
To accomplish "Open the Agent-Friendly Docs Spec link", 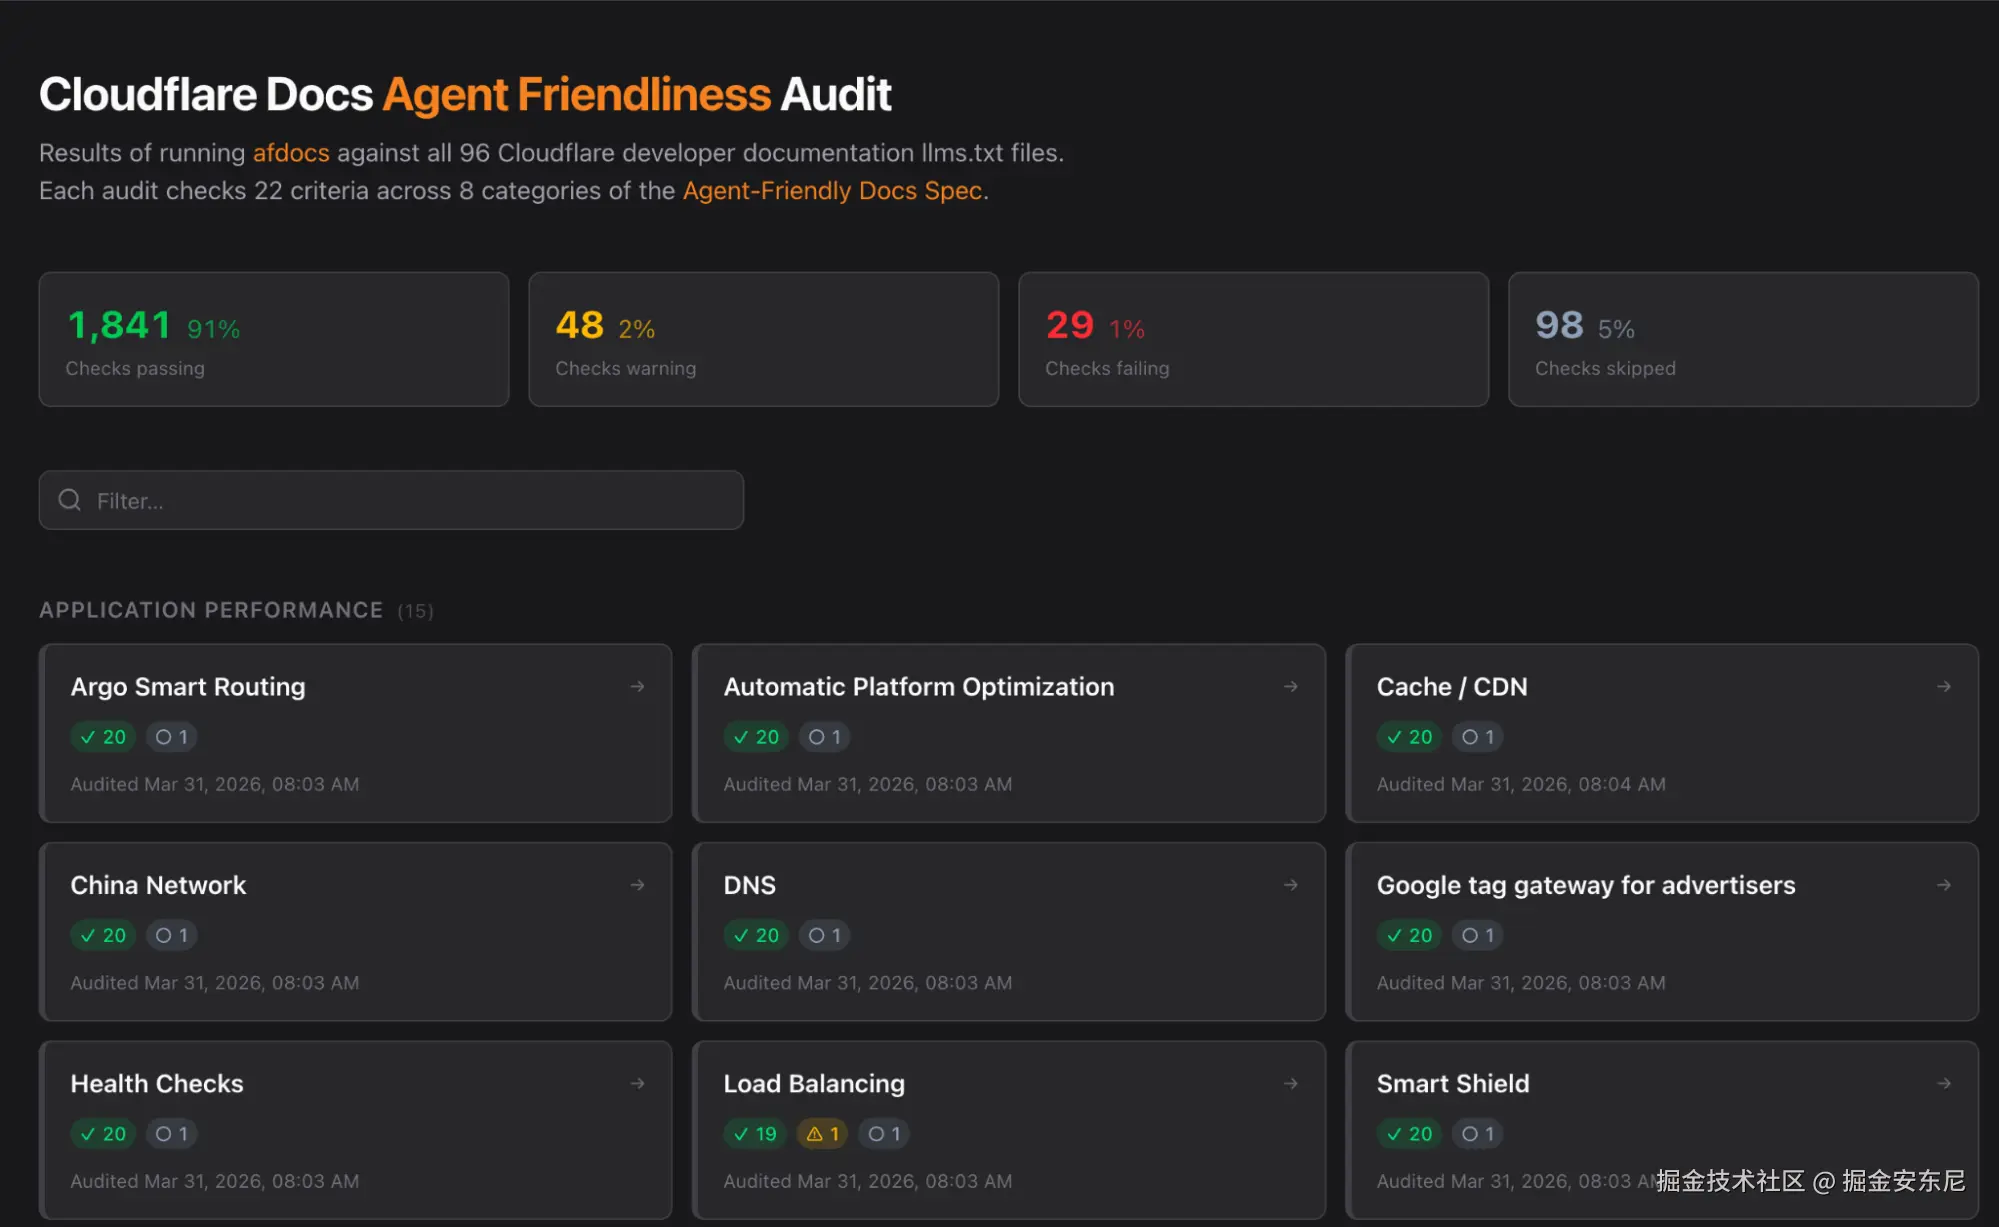I will [x=832, y=190].
